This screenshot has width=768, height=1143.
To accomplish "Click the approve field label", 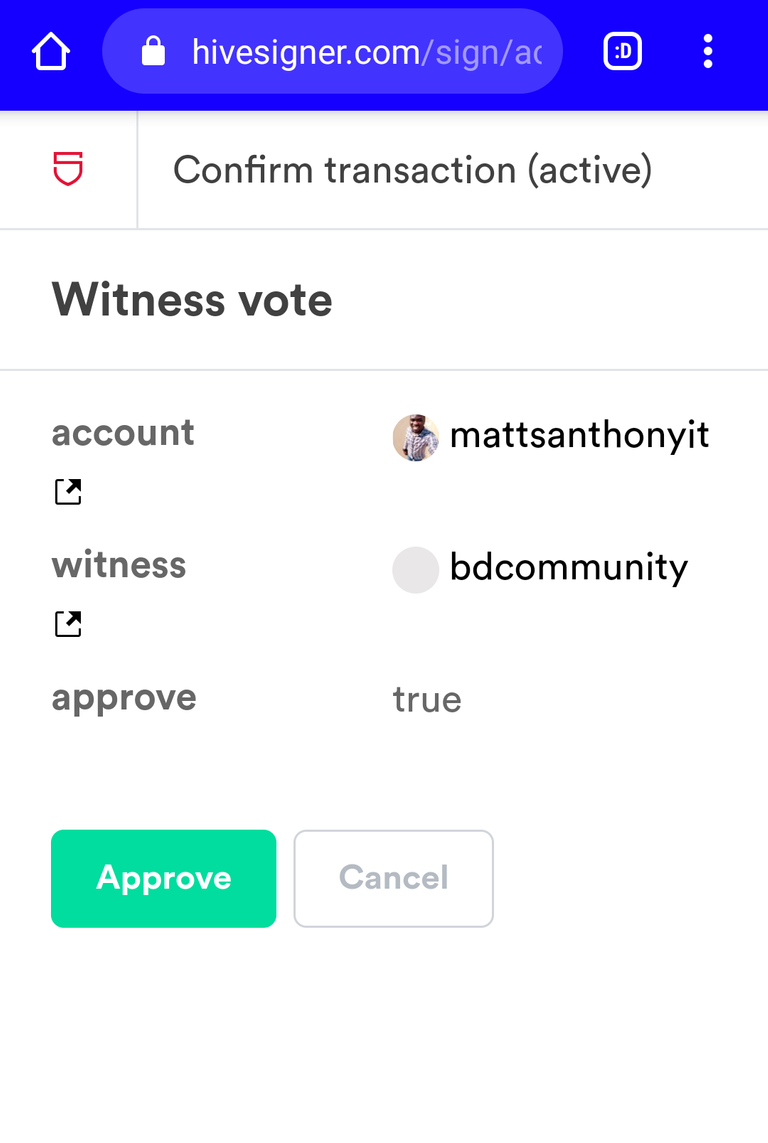I will 124,698.
